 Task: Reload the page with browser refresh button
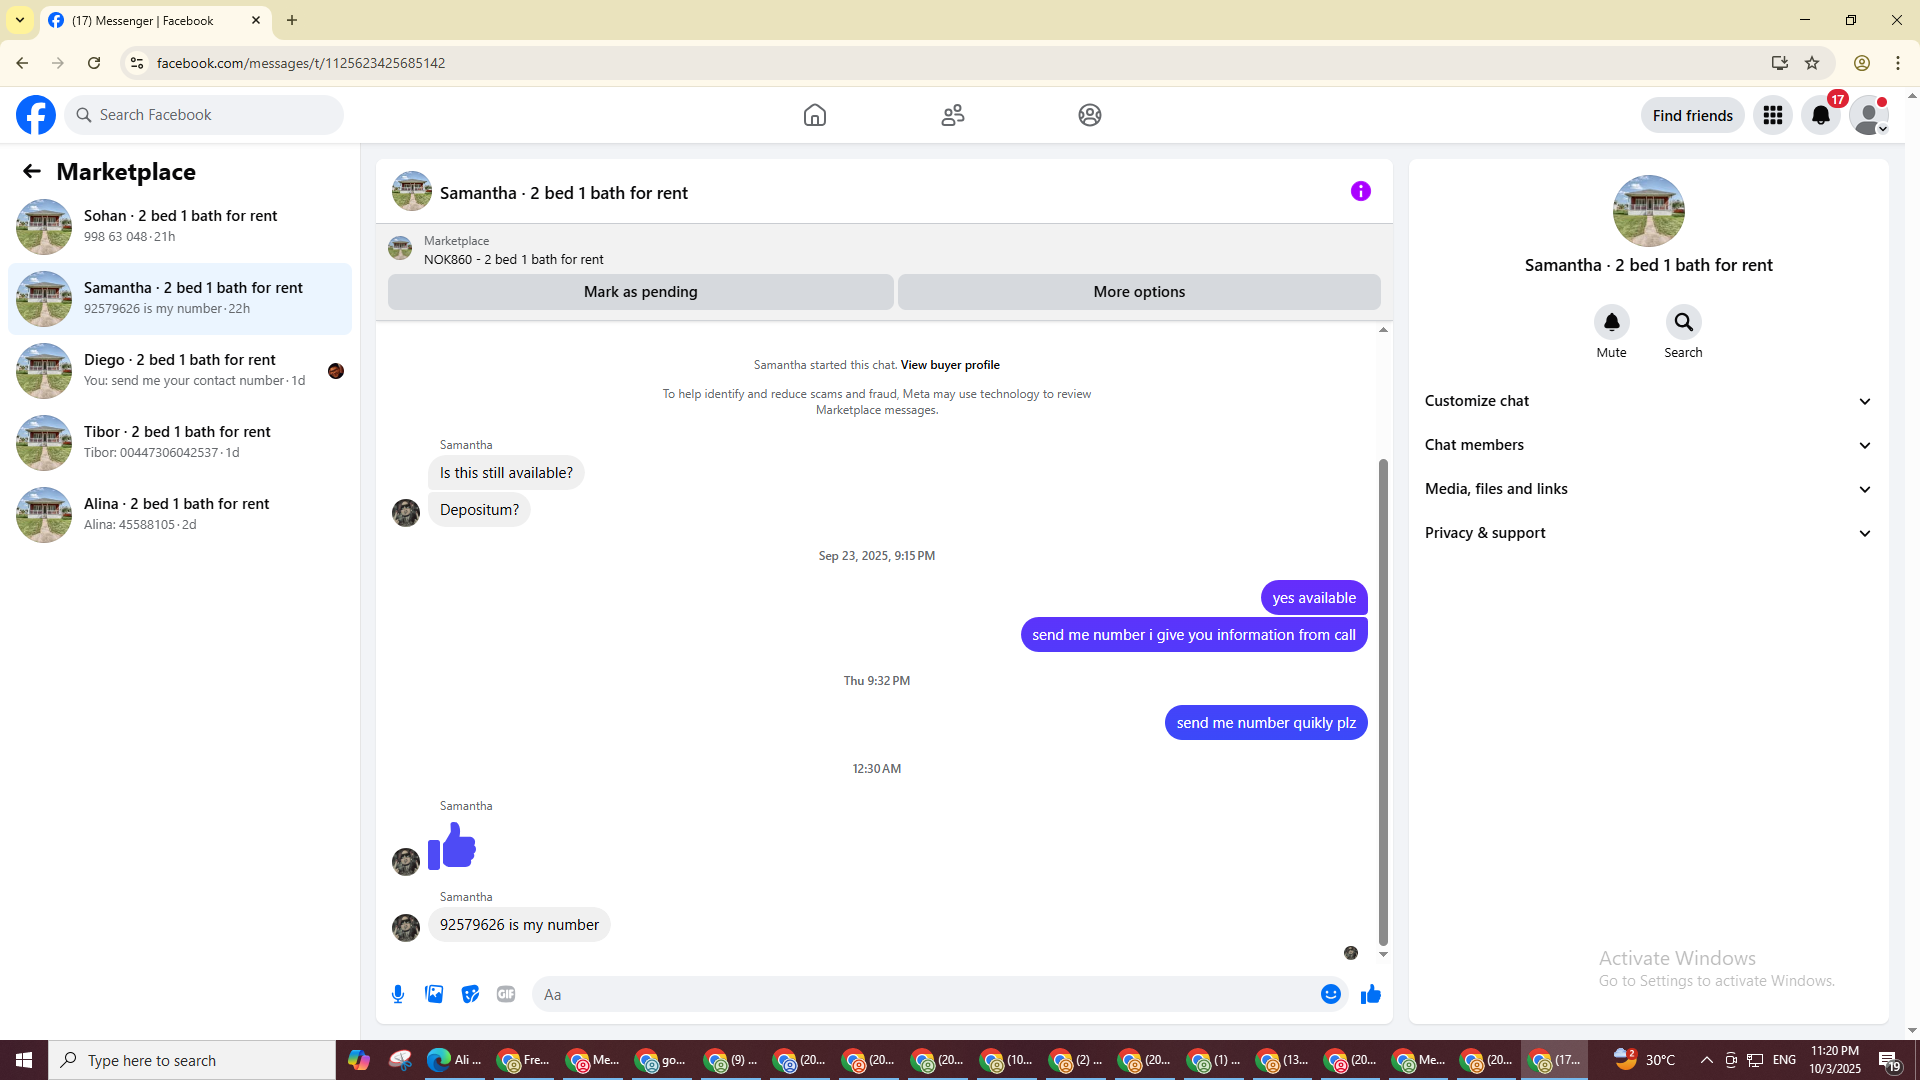coord(94,63)
